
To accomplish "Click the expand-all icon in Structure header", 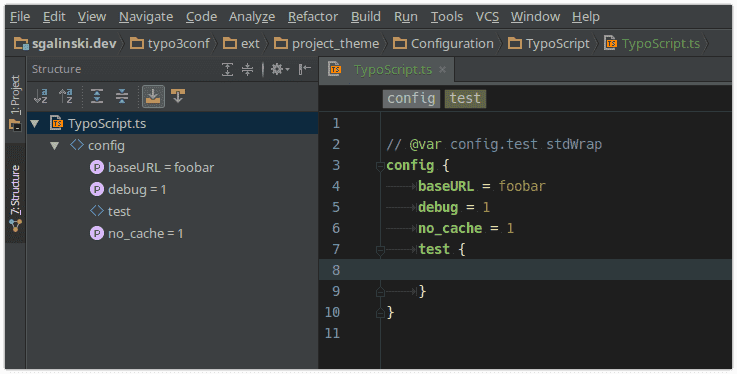I will pyautogui.click(x=227, y=70).
